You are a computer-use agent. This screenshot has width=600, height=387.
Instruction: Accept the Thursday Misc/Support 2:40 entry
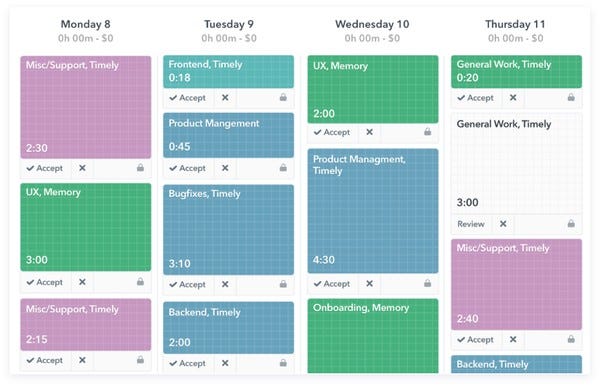pos(475,340)
